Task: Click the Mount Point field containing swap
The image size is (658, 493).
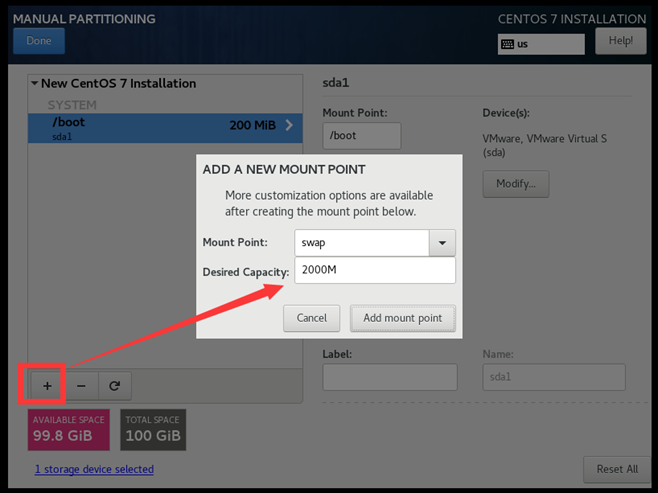Action: (x=362, y=243)
